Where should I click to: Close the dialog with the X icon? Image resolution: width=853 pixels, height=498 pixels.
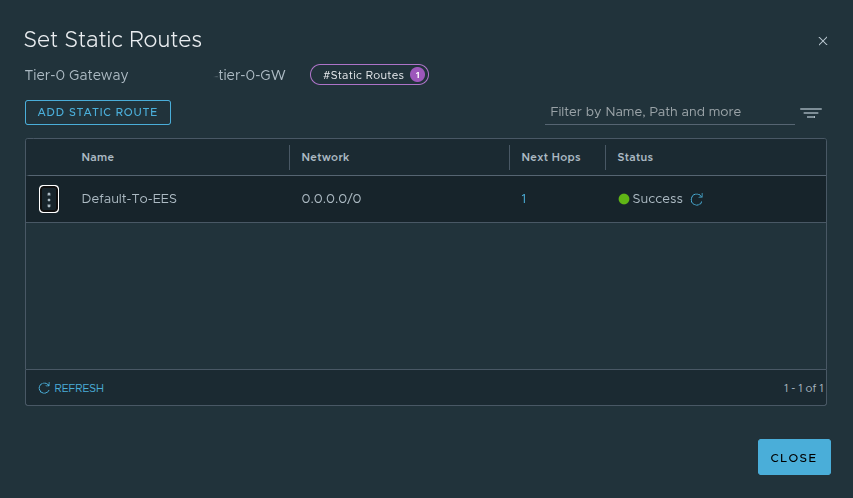pyautogui.click(x=823, y=41)
